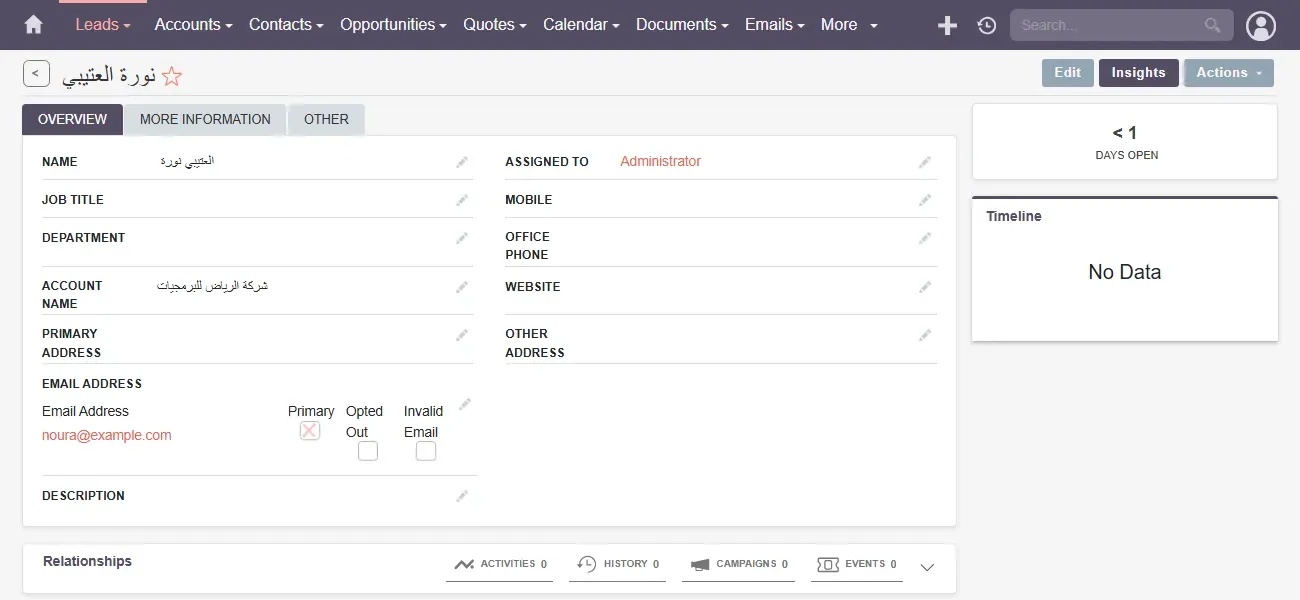Edit the Job Title field pencil
Viewport: 1300px width, 600px height.
pyautogui.click(x=462, y=200)
